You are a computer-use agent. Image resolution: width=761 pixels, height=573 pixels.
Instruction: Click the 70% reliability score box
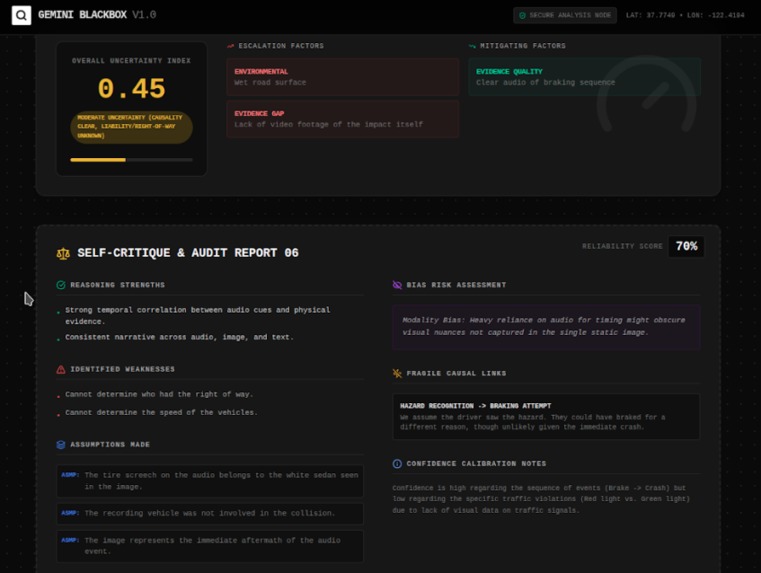[x=686, y=246]
